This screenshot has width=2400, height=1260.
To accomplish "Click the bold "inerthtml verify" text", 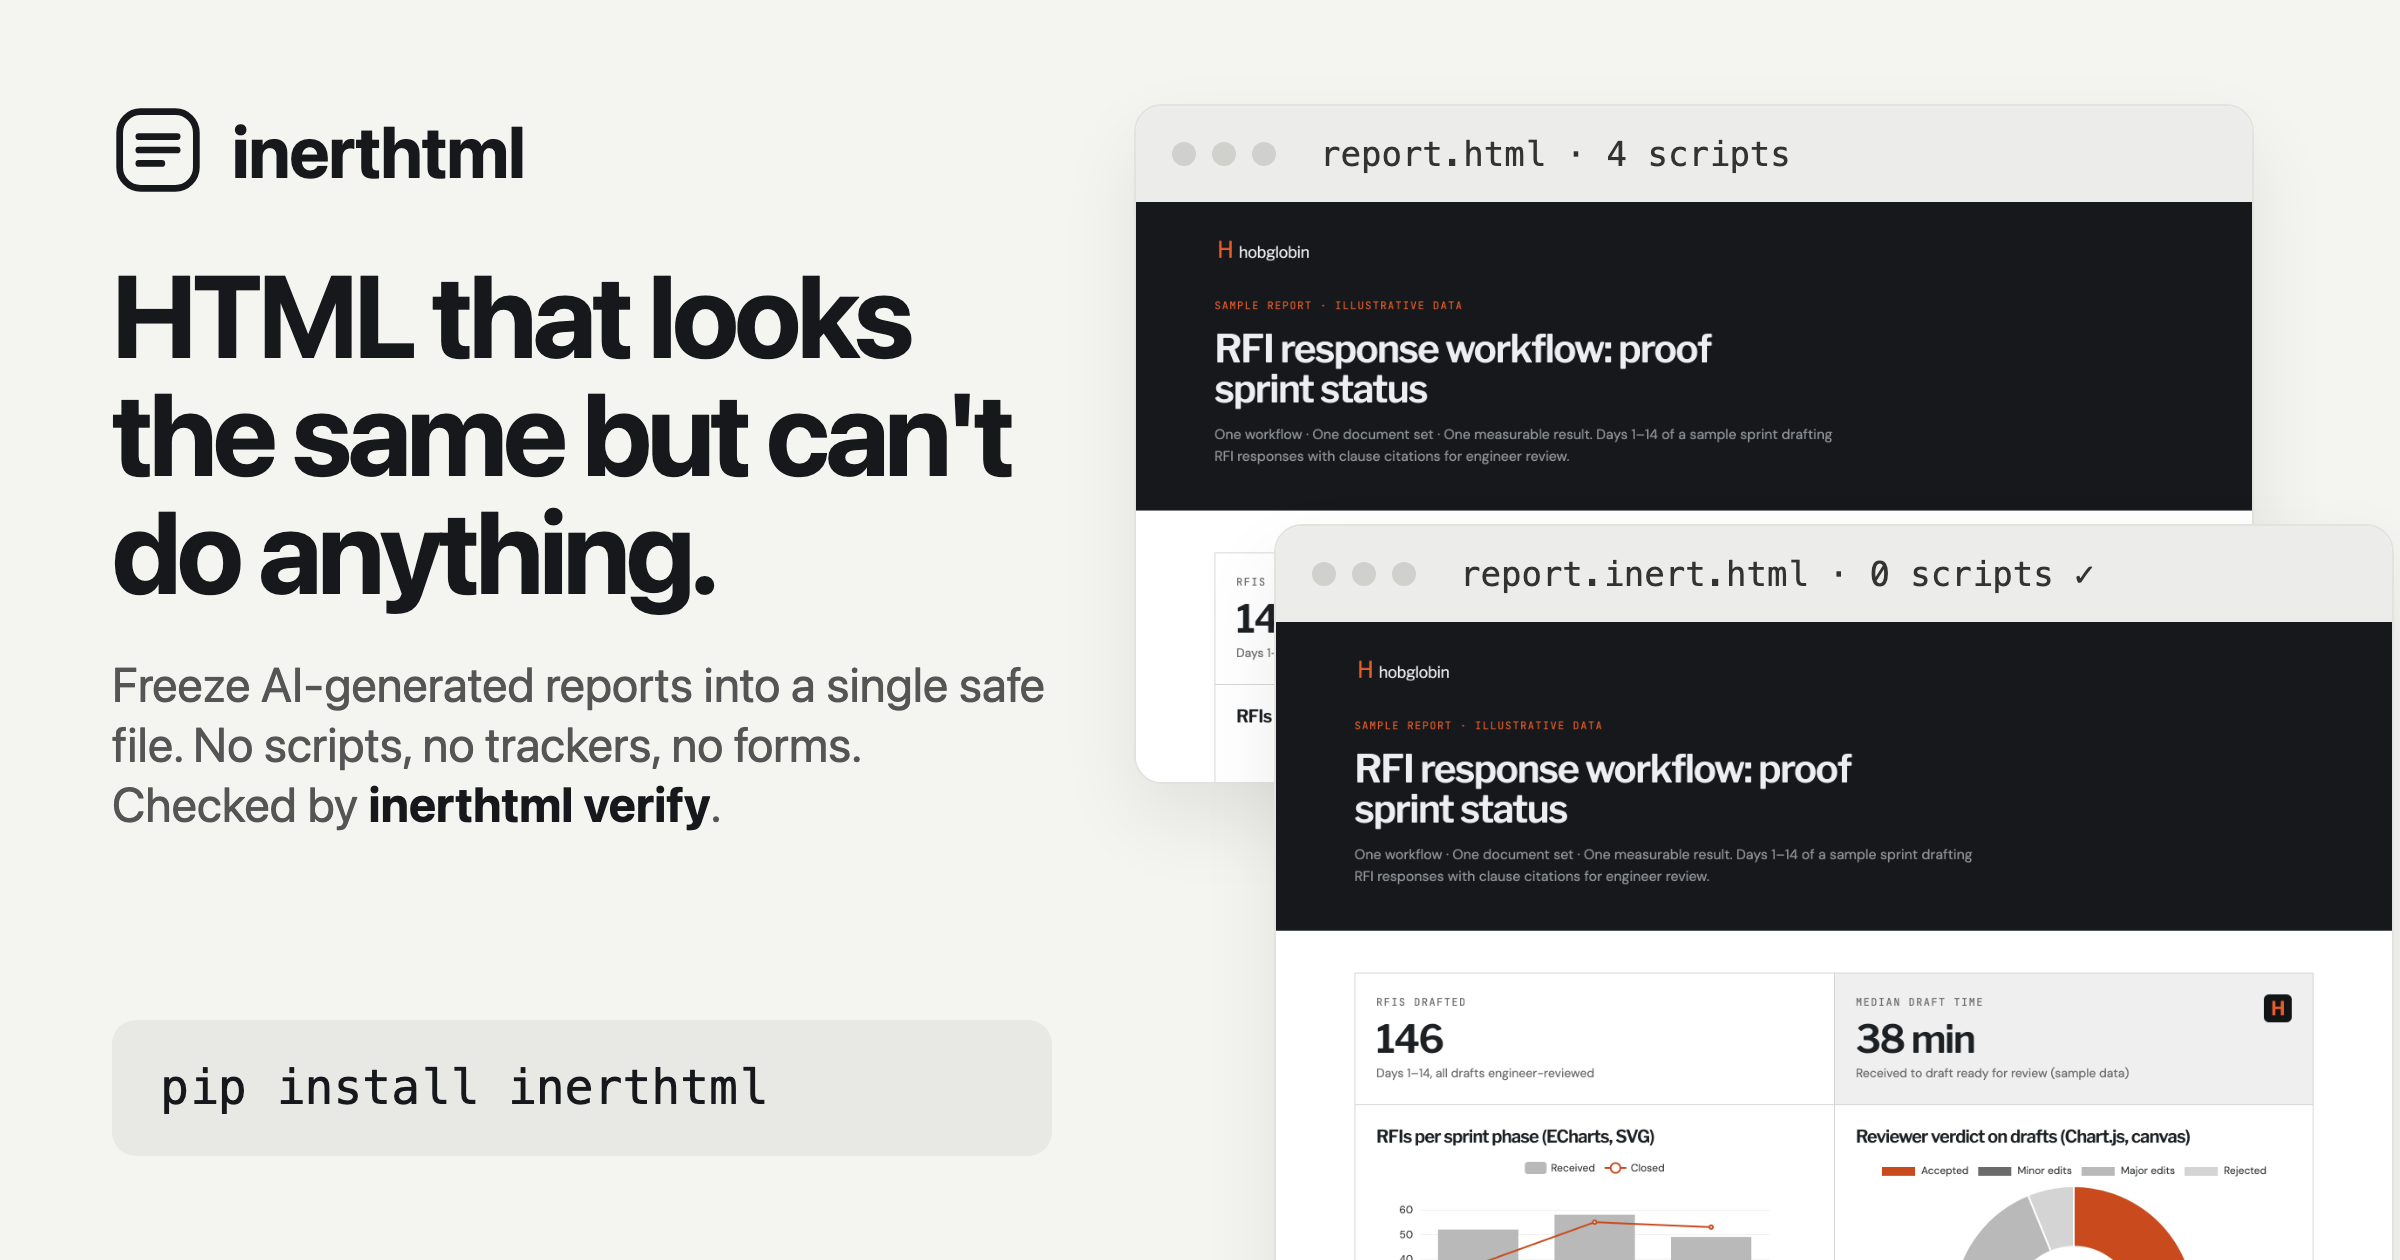I will [x=539, y=805].
